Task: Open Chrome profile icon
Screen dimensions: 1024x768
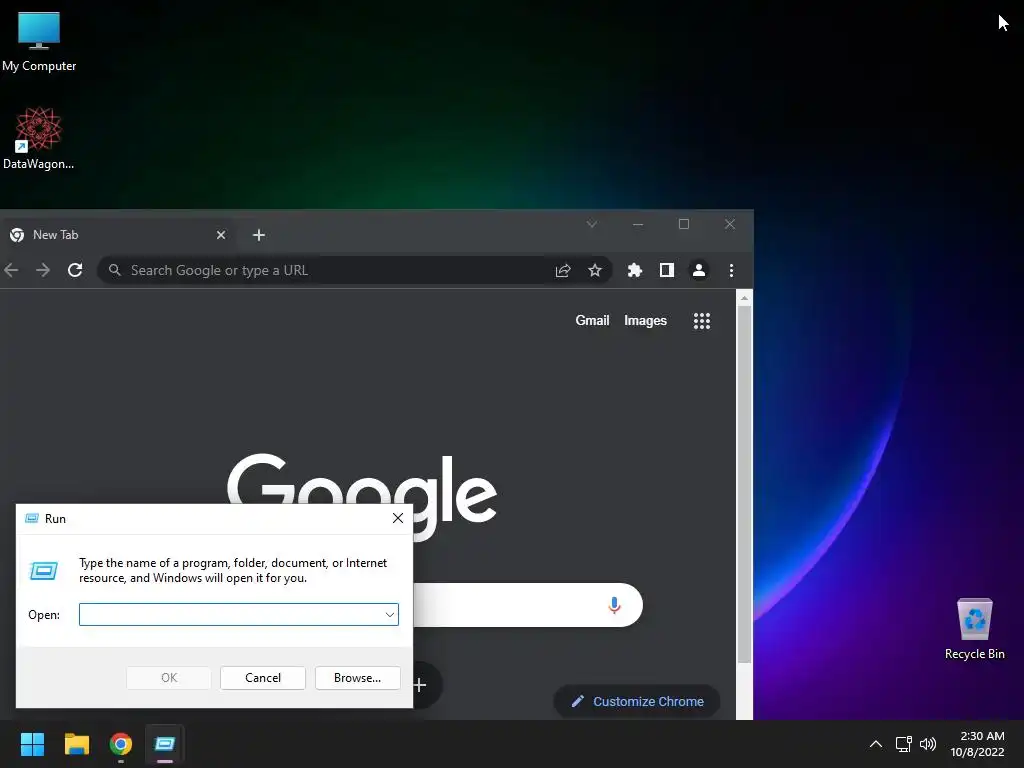Action: (699, 270)
